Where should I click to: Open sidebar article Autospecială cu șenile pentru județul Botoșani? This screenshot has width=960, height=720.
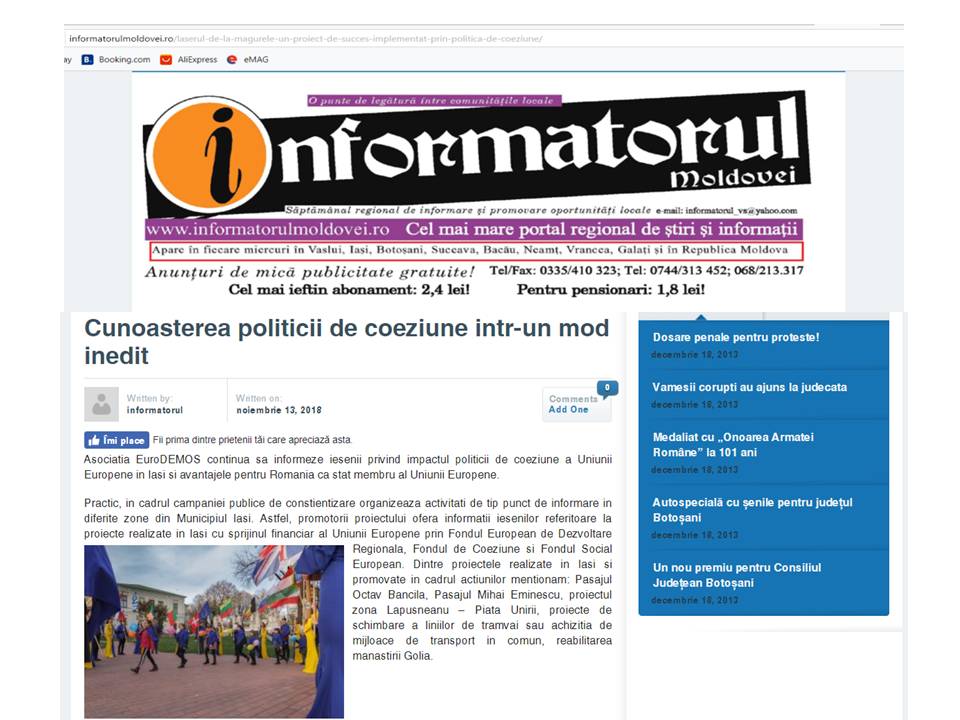click(x=752, y=510)
